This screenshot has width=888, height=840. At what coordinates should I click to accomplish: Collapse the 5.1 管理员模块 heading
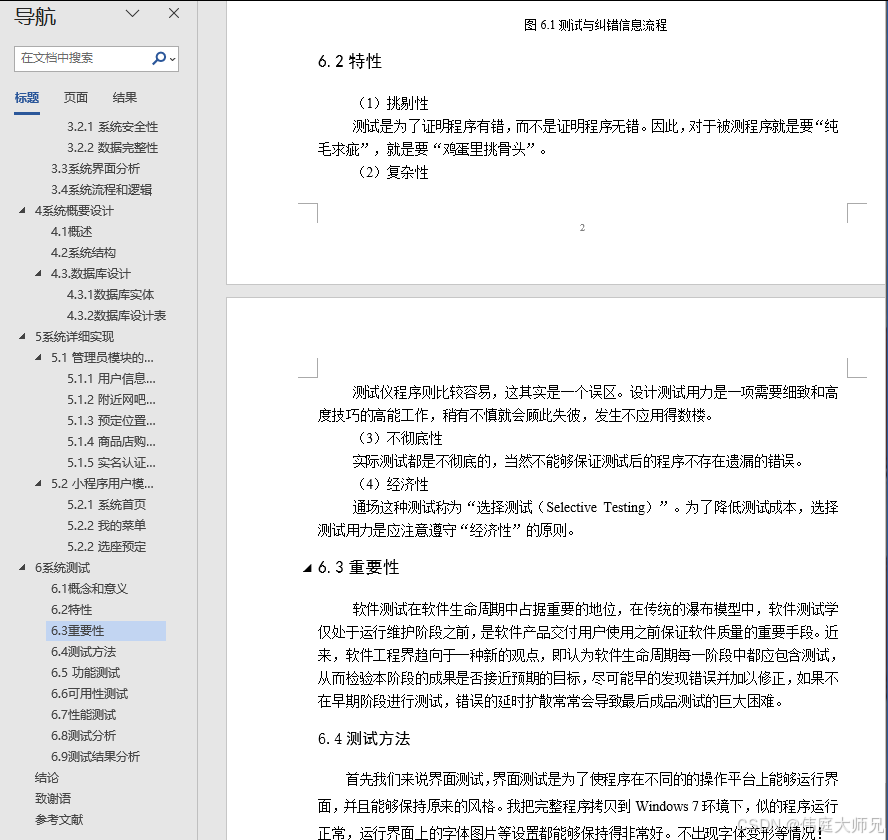38,357
